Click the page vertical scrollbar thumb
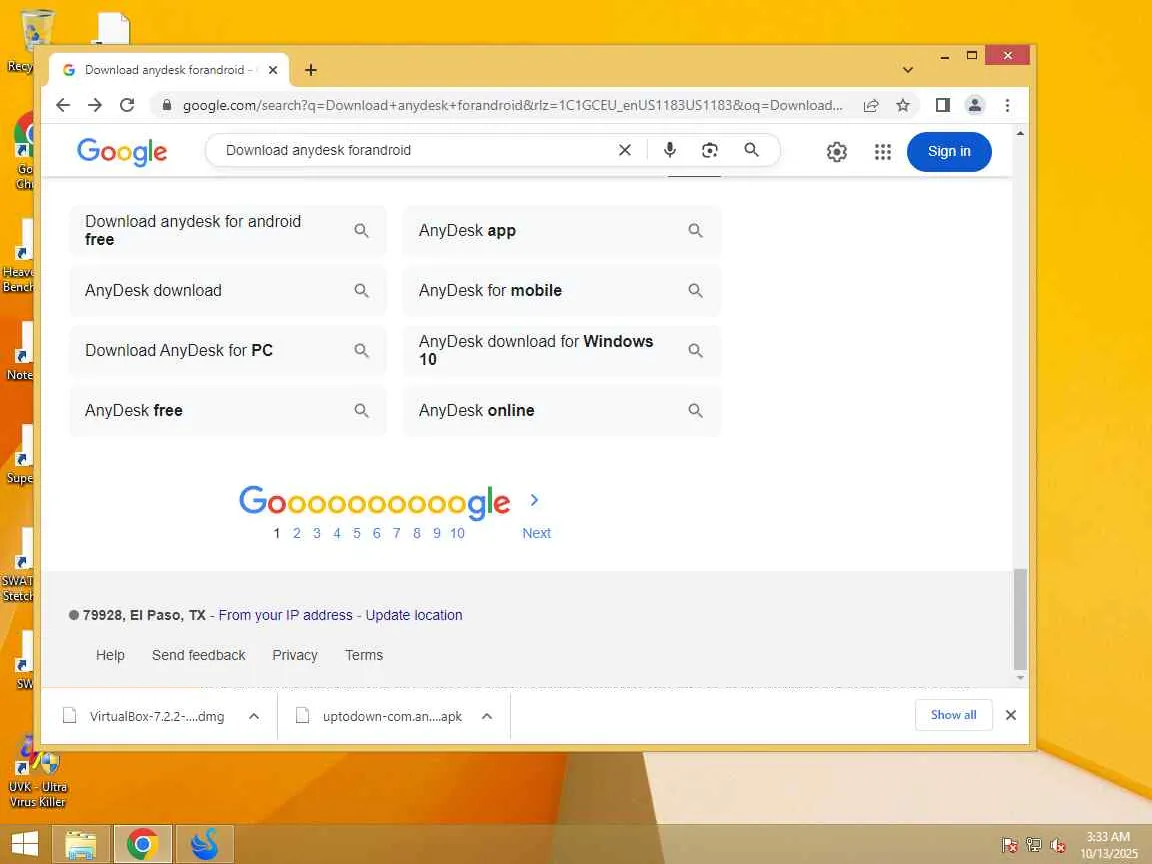Screen dimensions: 1152x864 [1020, 618]
